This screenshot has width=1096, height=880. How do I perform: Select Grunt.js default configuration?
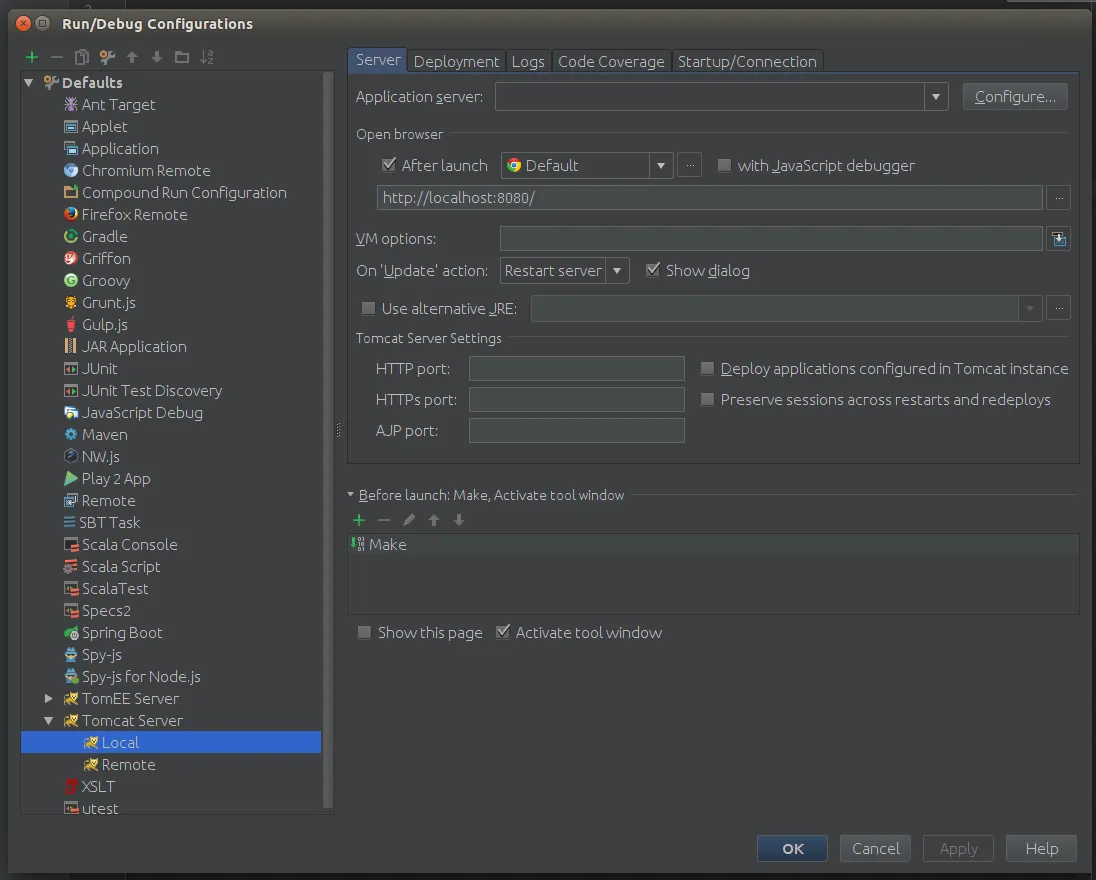[x=108, y=303]
